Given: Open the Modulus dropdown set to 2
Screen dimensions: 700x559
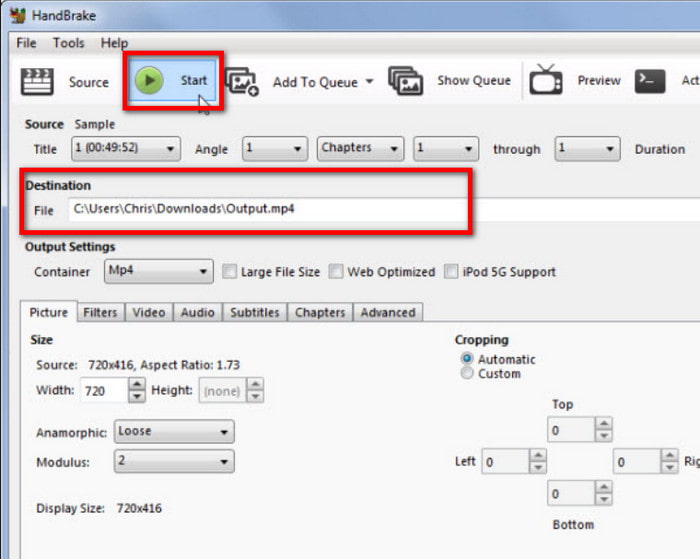Looking at the screenshot, I should (174, 461).
